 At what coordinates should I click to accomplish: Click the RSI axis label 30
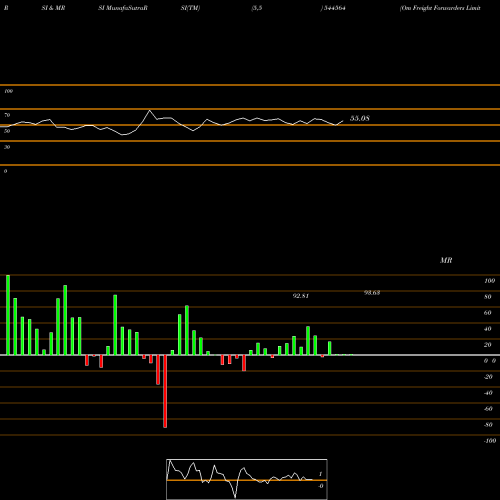pyautogui.click(x=7, y=147)
